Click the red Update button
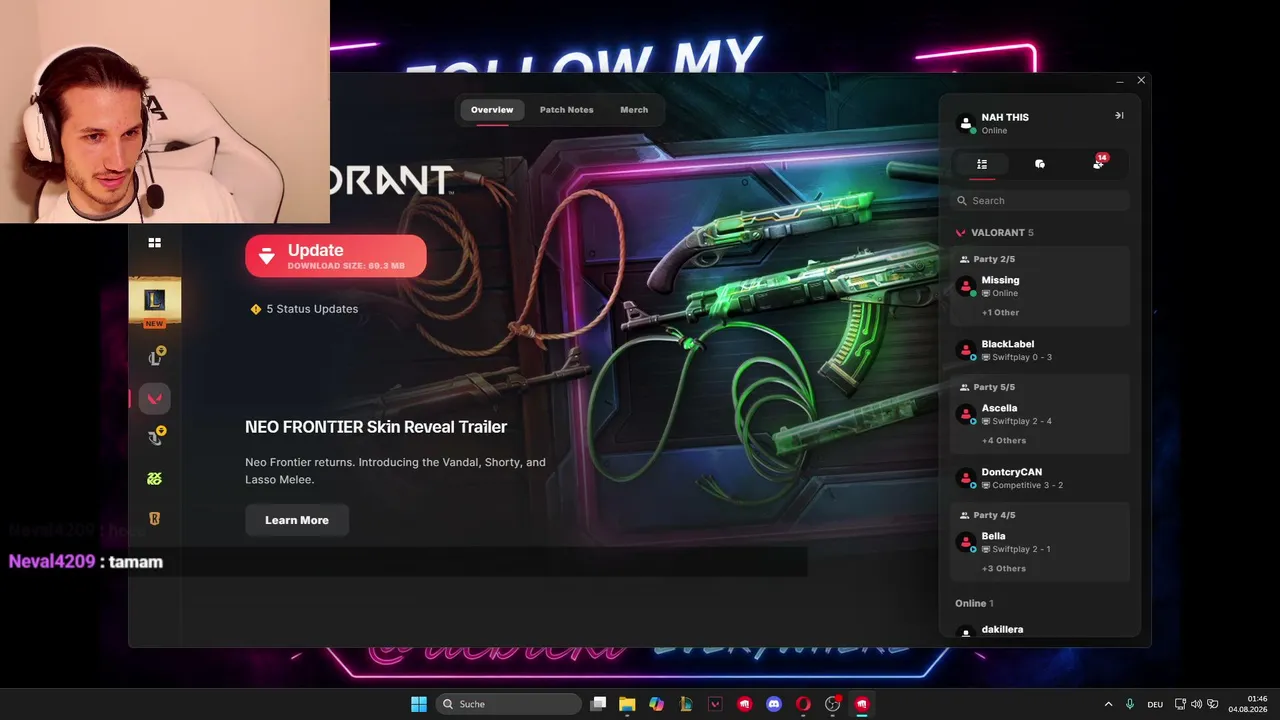The image size is (1280, 720). (x=336, y=256)
